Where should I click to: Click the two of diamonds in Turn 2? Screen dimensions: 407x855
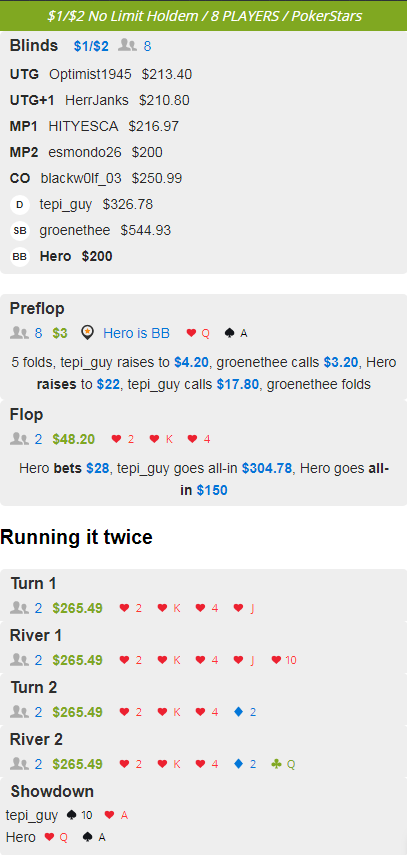tap(245, 712)
